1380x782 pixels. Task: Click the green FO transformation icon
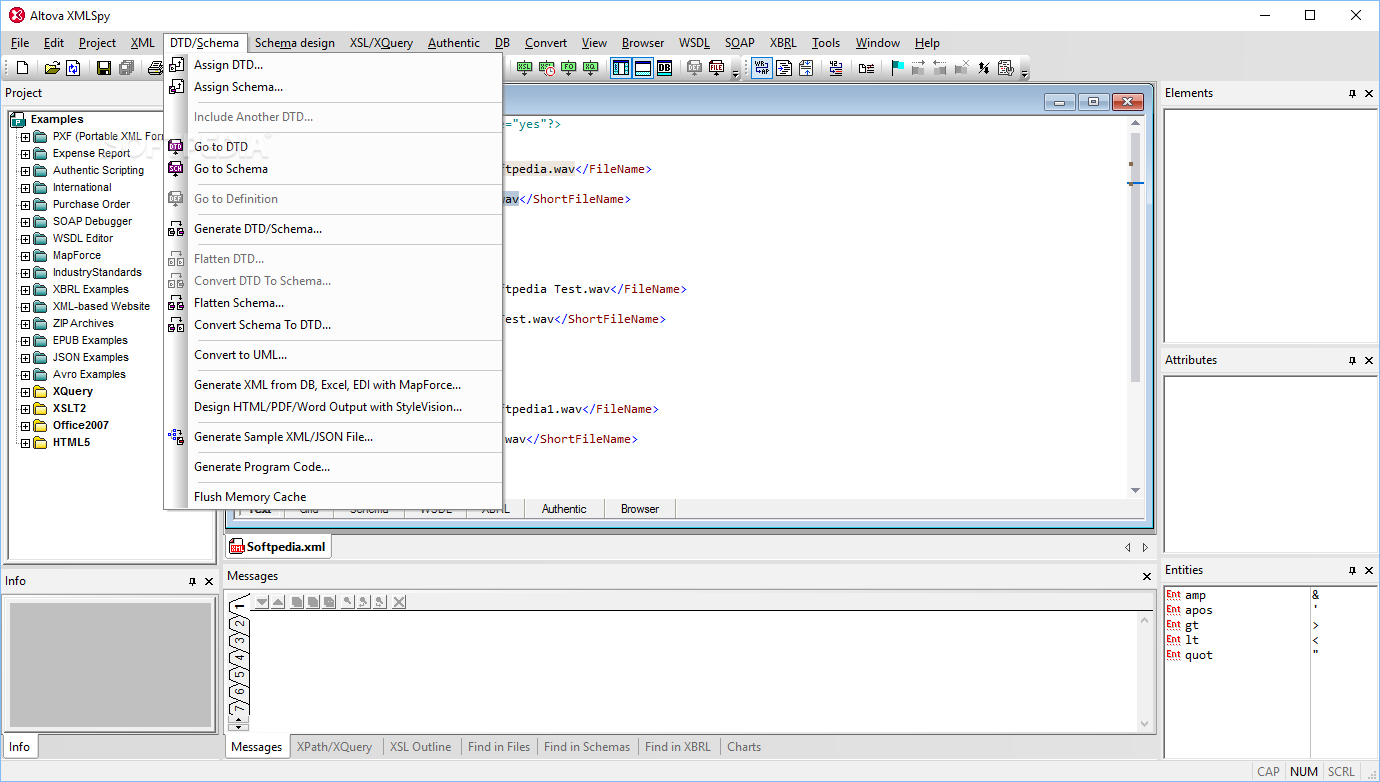point(569,68)
